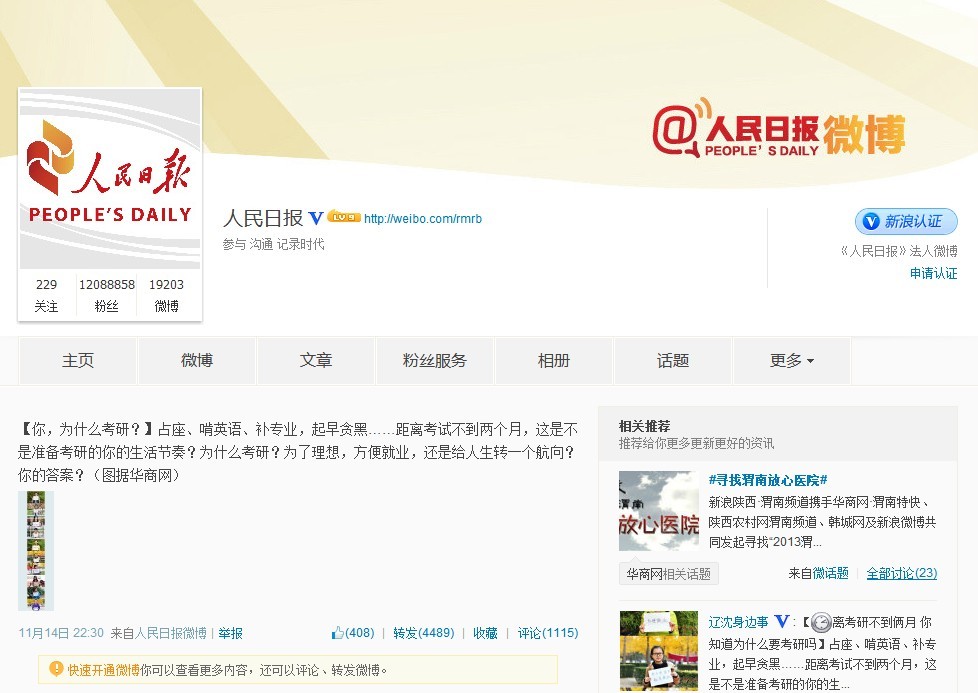Click the @人民日报微博 logo in the banner
The width and height of the screenshot is (978, 693).
(778, 130)
